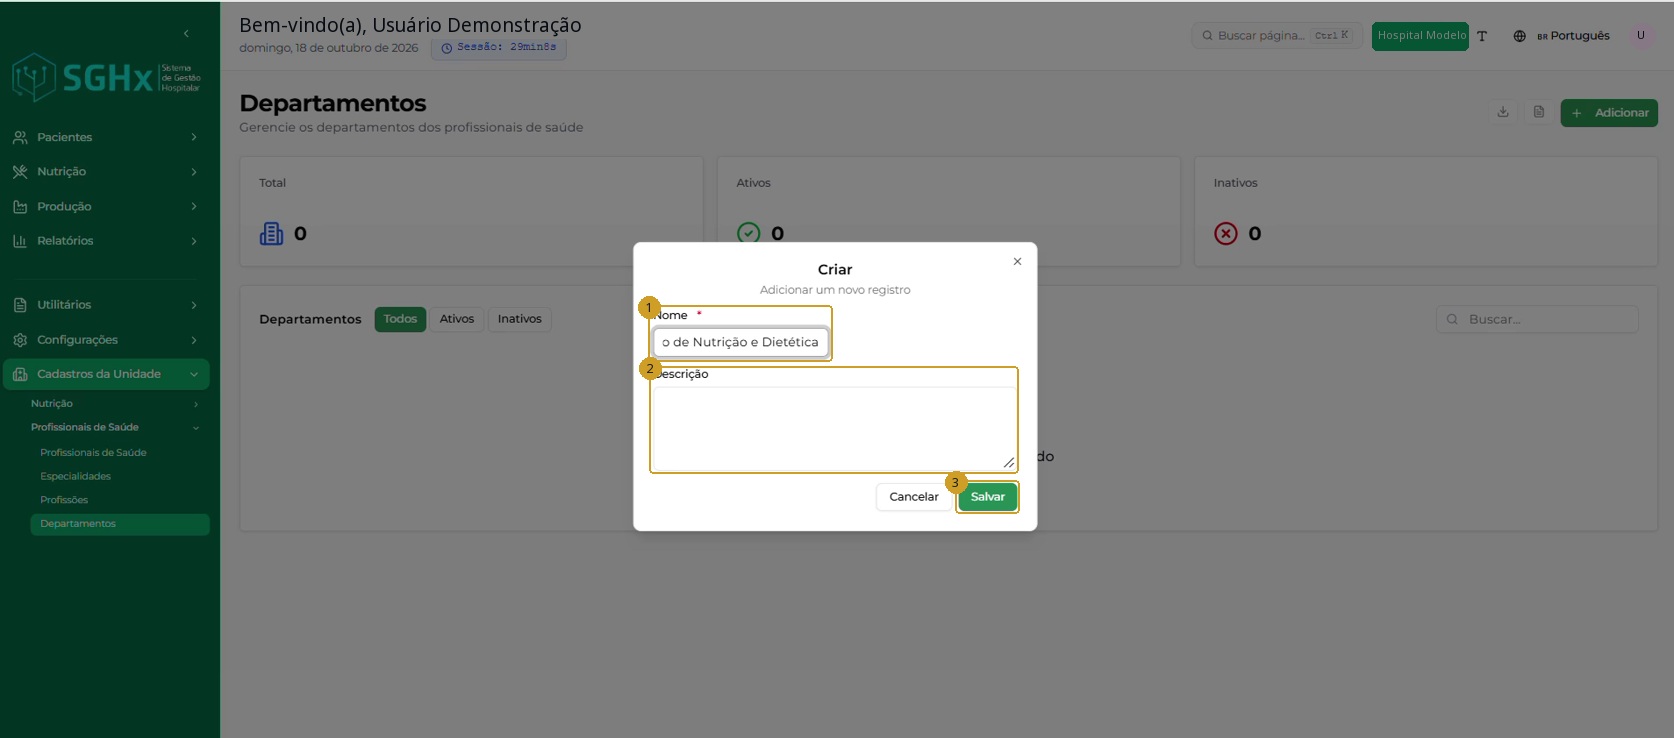Viewport: 1674px width, 738px height.
Task: Open the Produção menu
Action: [x=105, y=207]
